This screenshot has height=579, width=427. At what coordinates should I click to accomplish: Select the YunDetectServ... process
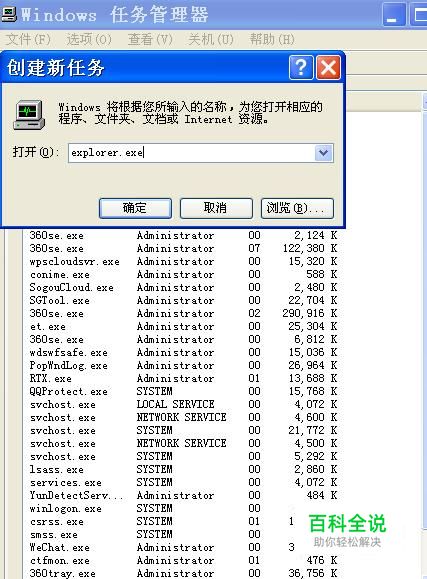coord(76,496)
